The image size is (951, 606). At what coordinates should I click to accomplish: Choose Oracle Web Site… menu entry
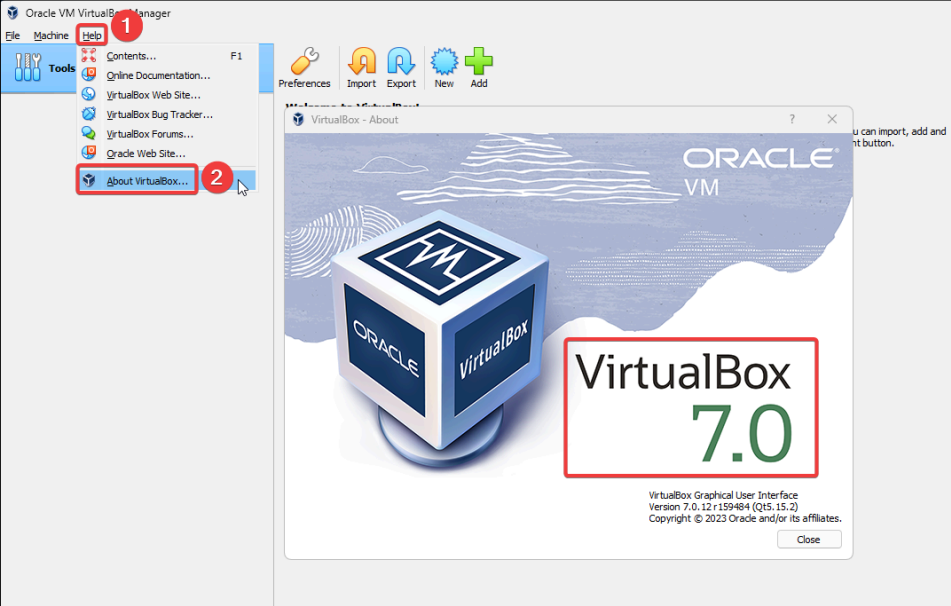click(x=167, y=153)
